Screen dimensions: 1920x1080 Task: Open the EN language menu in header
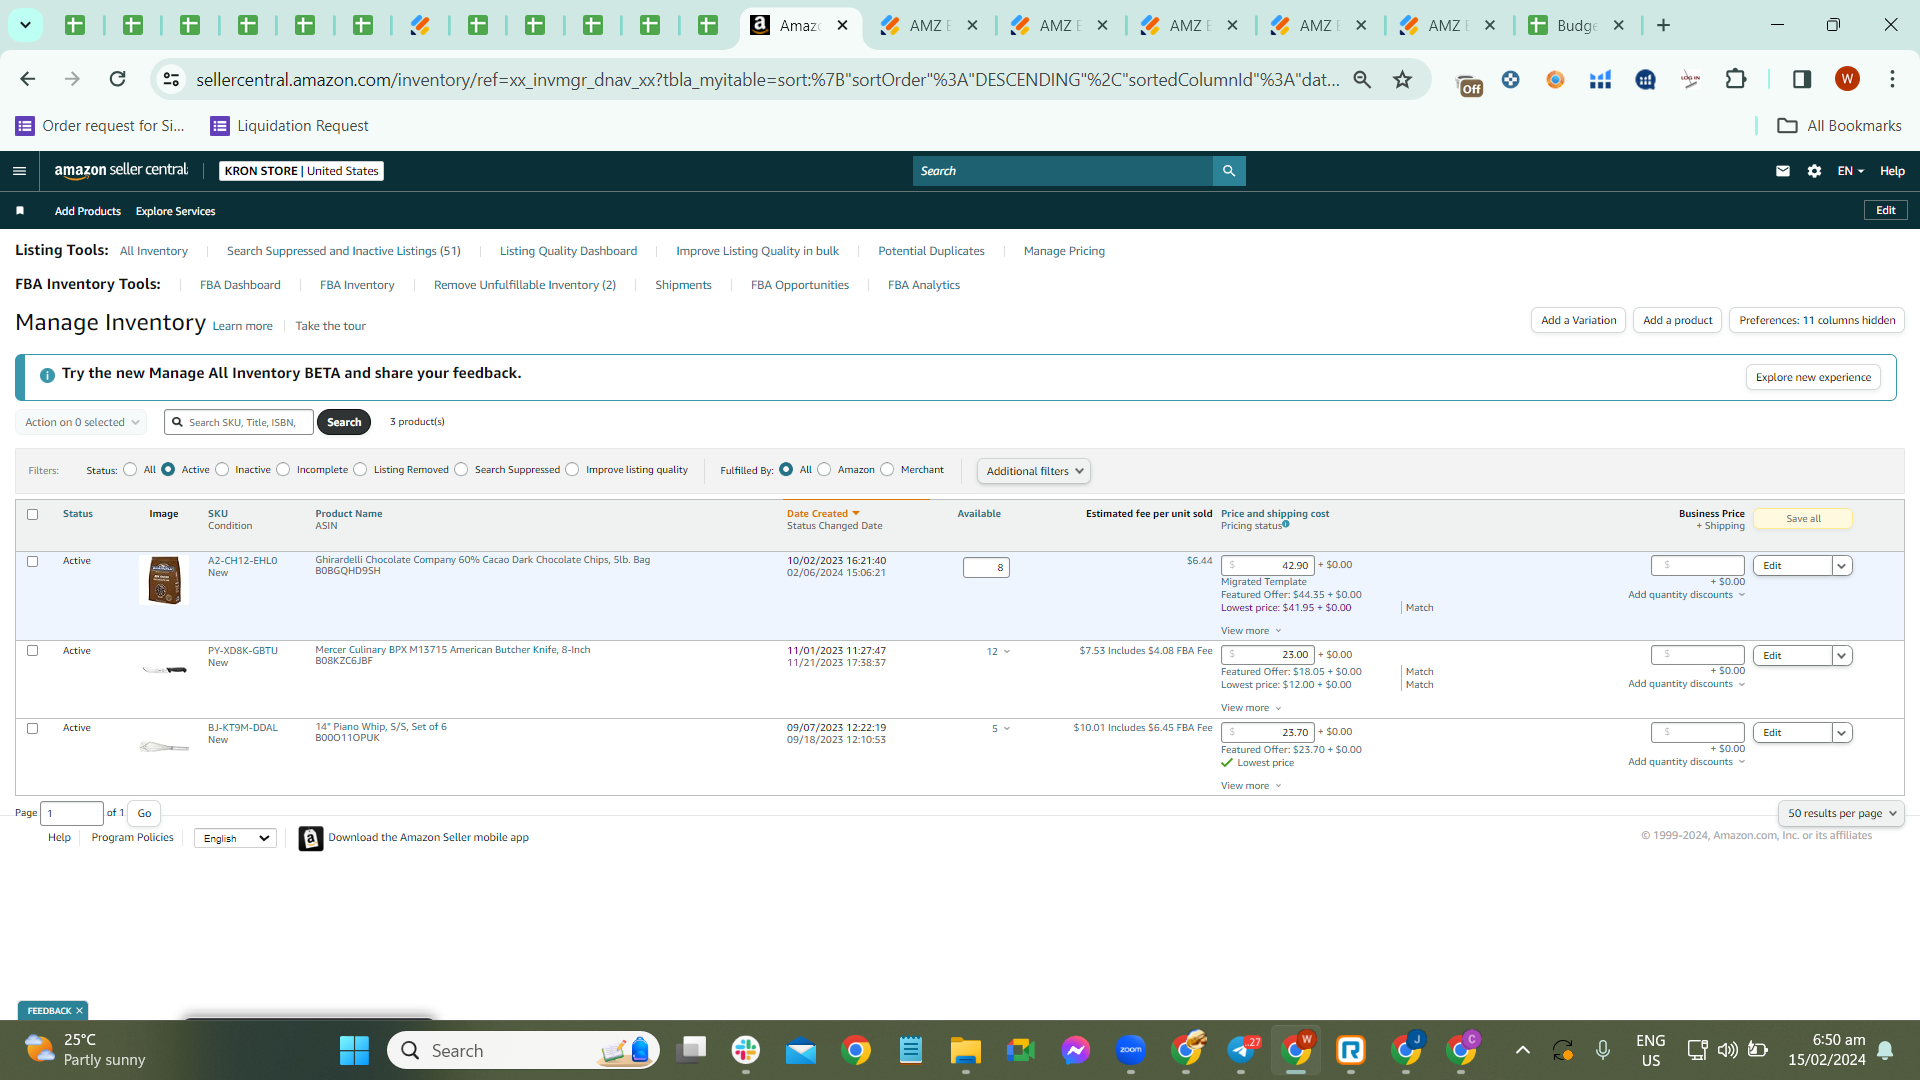click(1850, 171)
